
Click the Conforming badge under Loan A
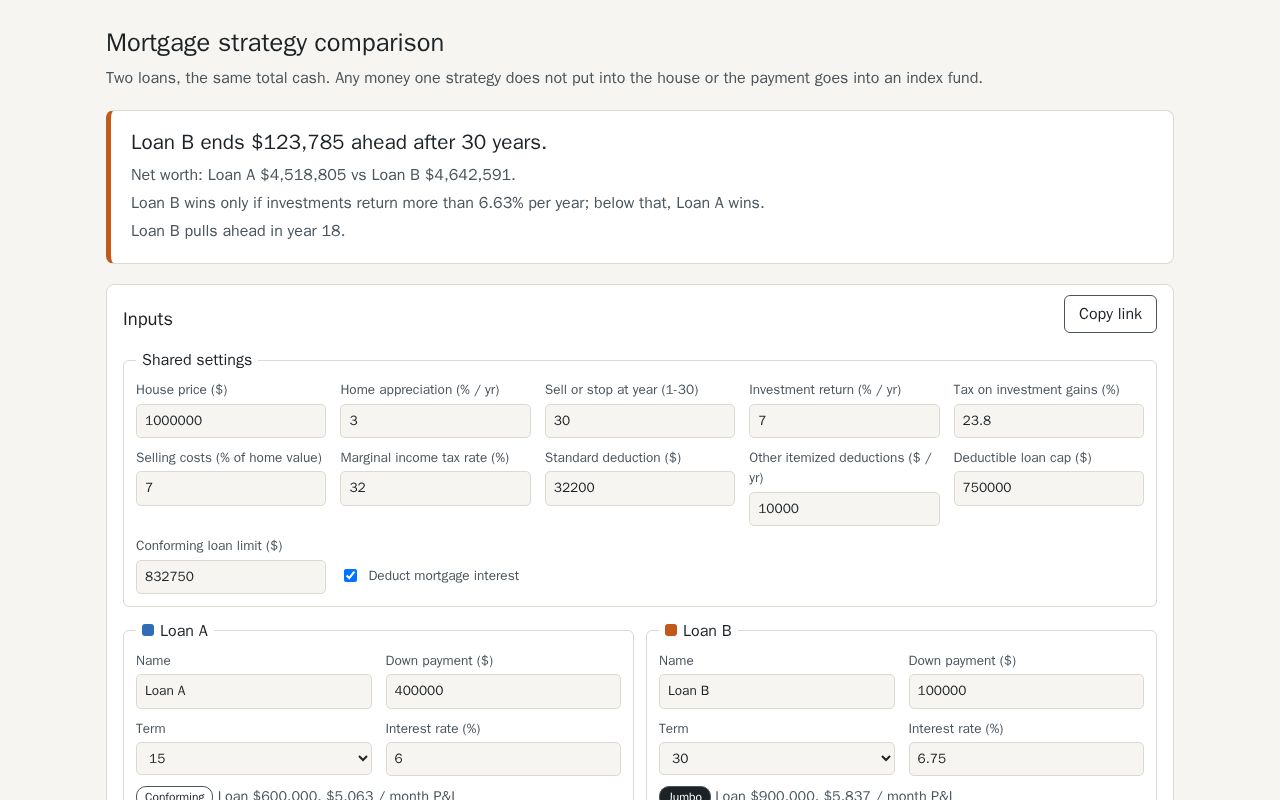click(174, 795)
